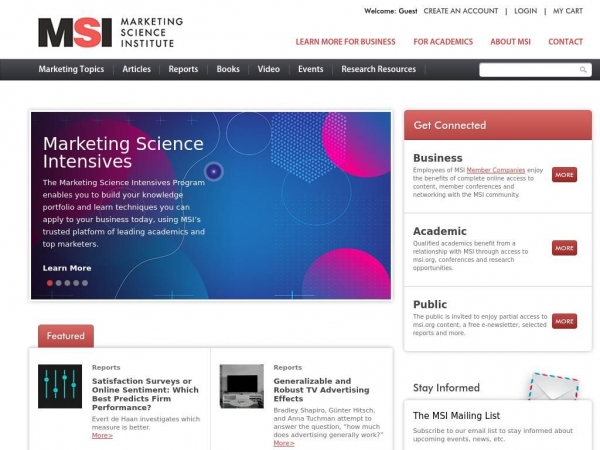
Task: Open Satisfaction Surveys or Online Sentiment article
Action: (145, 394)
